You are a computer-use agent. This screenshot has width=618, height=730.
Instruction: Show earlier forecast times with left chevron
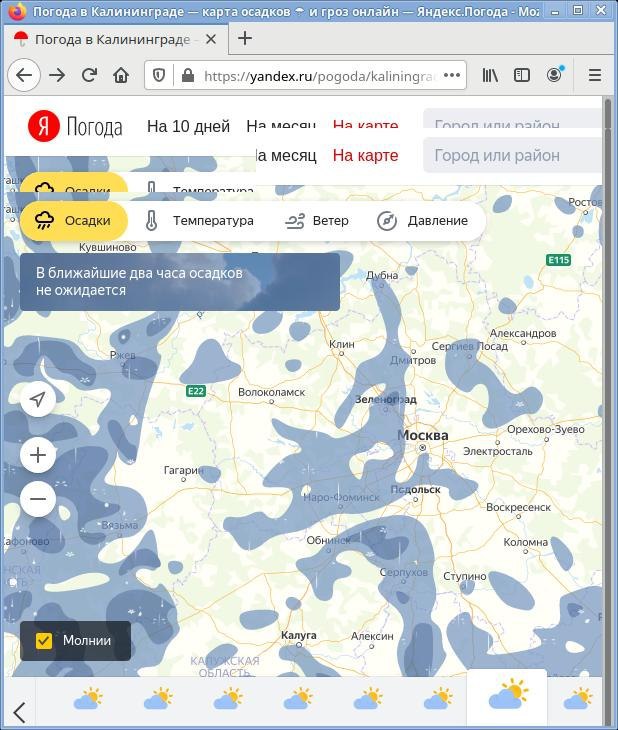19,712
